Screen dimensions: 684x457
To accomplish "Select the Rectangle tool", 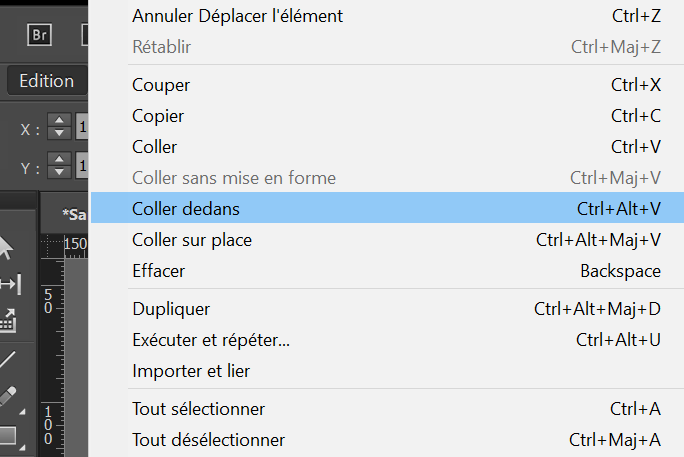I will click(x=8, y=435).
